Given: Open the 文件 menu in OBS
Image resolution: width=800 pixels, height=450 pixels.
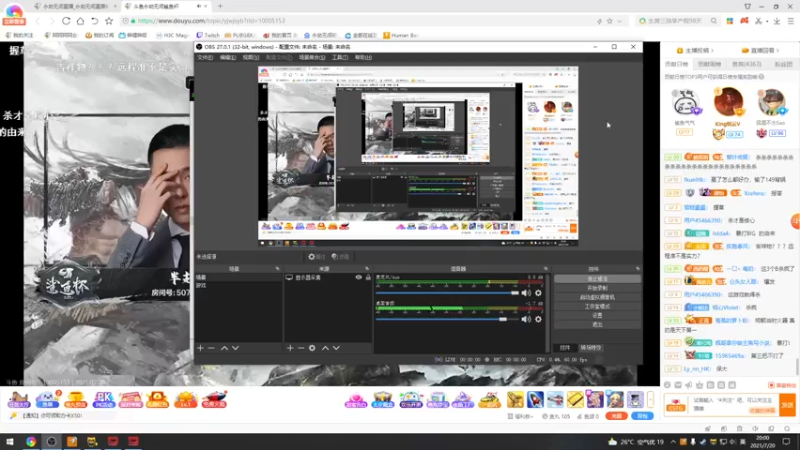Looking at the screenshot, I should tap(205, 57).
